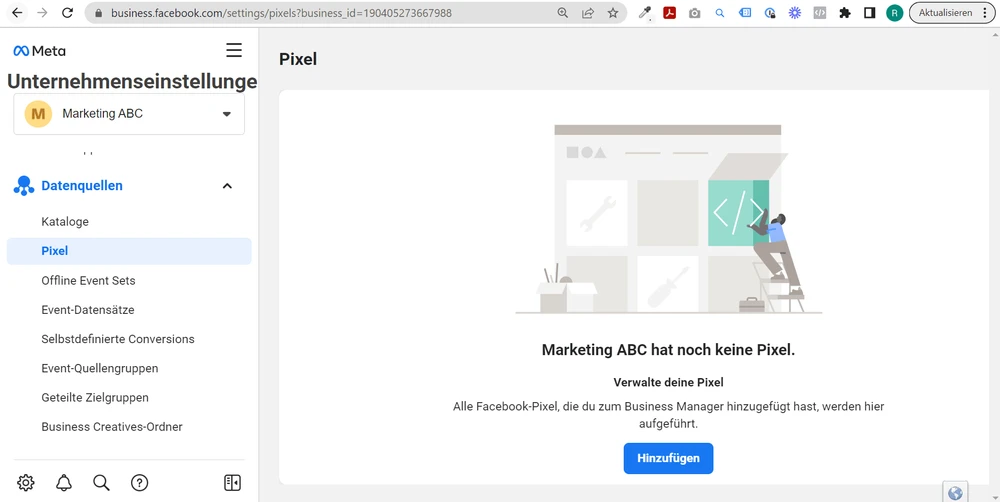Viewport: 1000px width, 502px height.
Task: Open the zoom magnifier icon in address bar
Action: tap(562, 13)
